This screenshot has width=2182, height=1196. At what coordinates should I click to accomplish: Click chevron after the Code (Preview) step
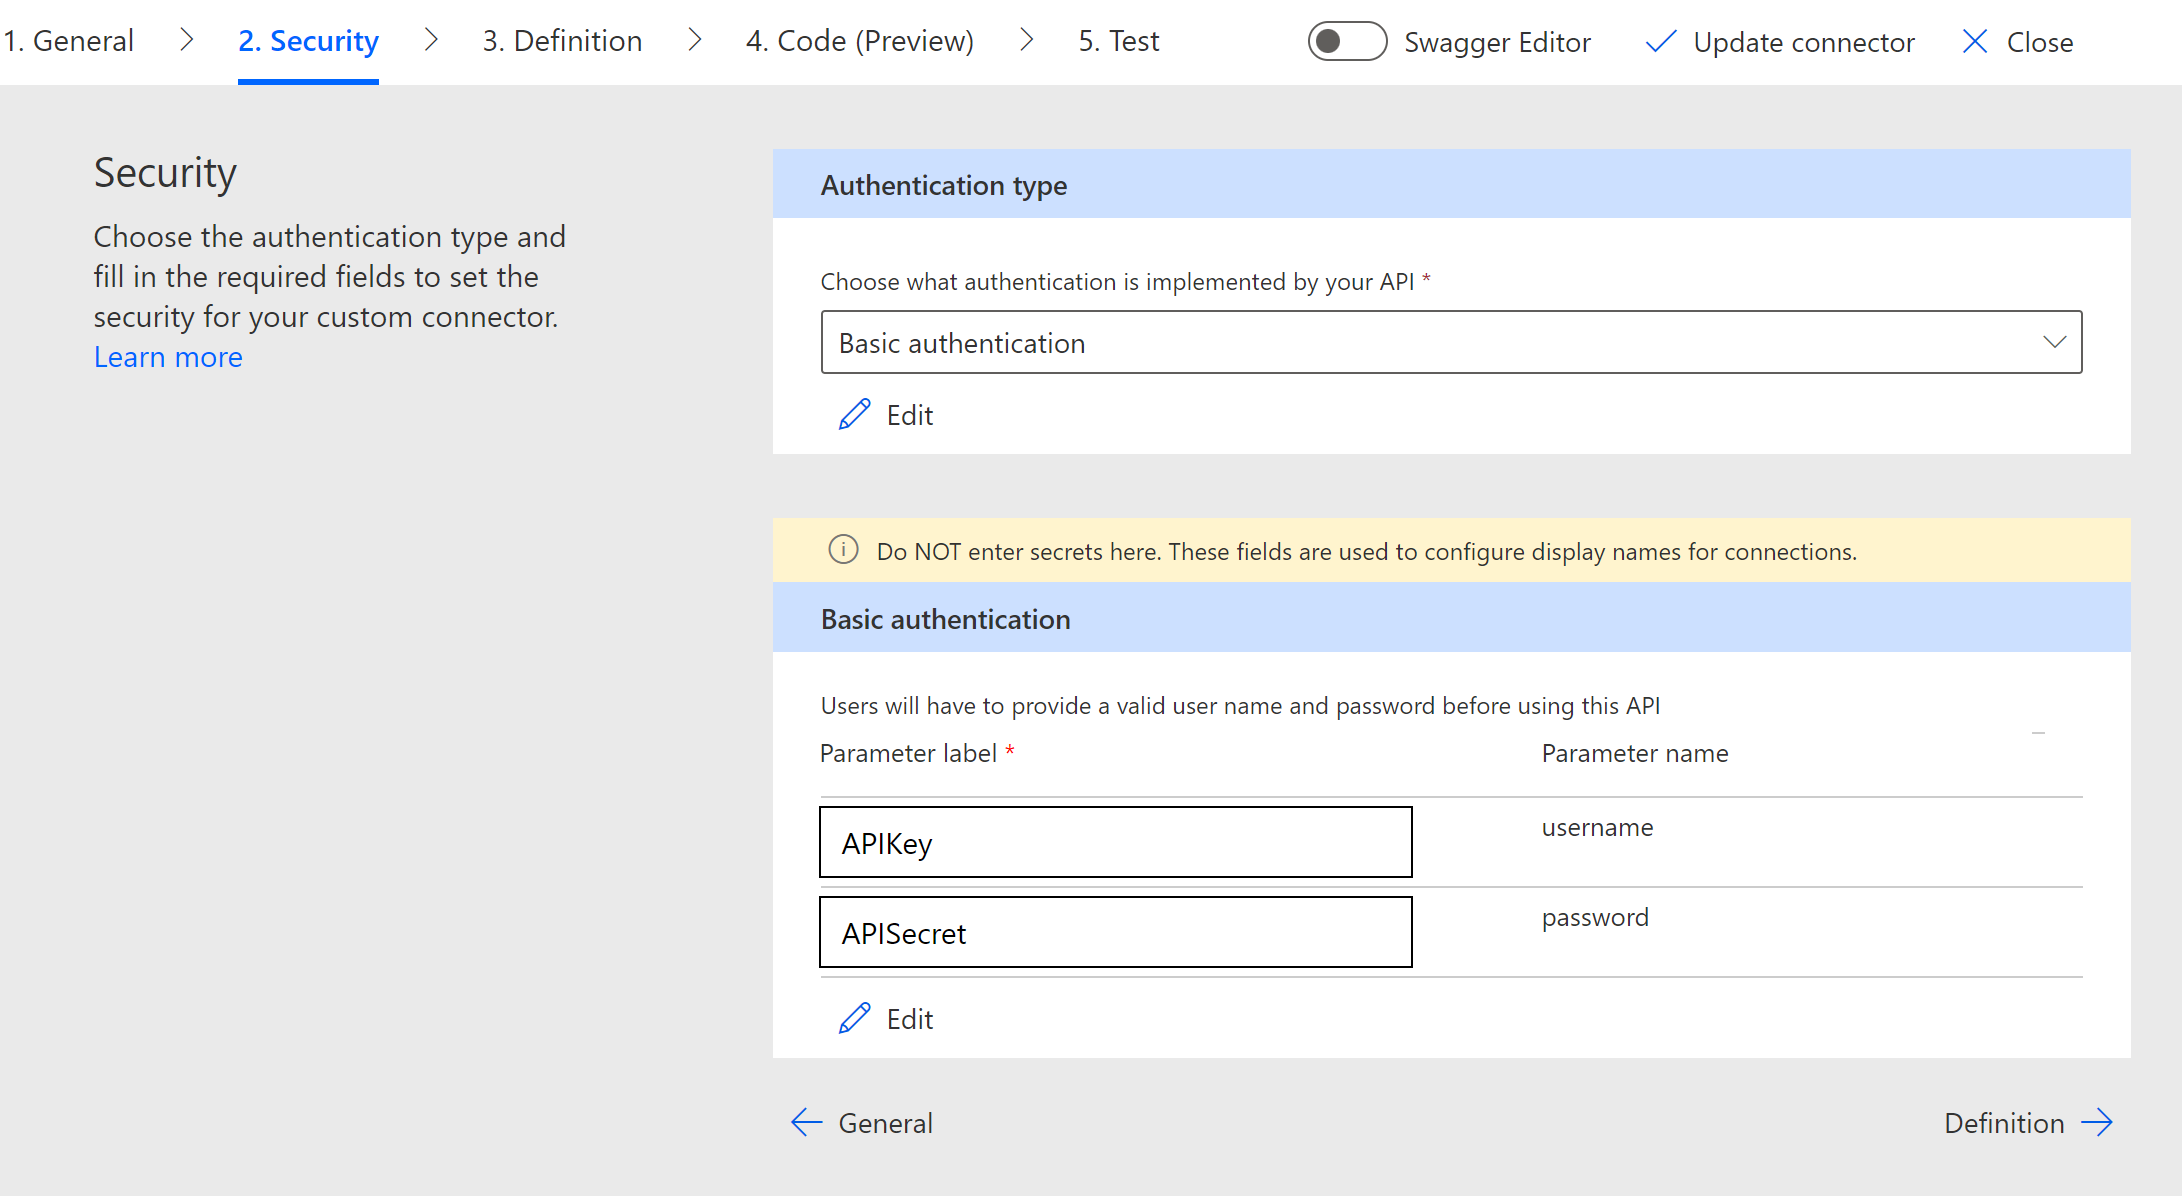1026,41
